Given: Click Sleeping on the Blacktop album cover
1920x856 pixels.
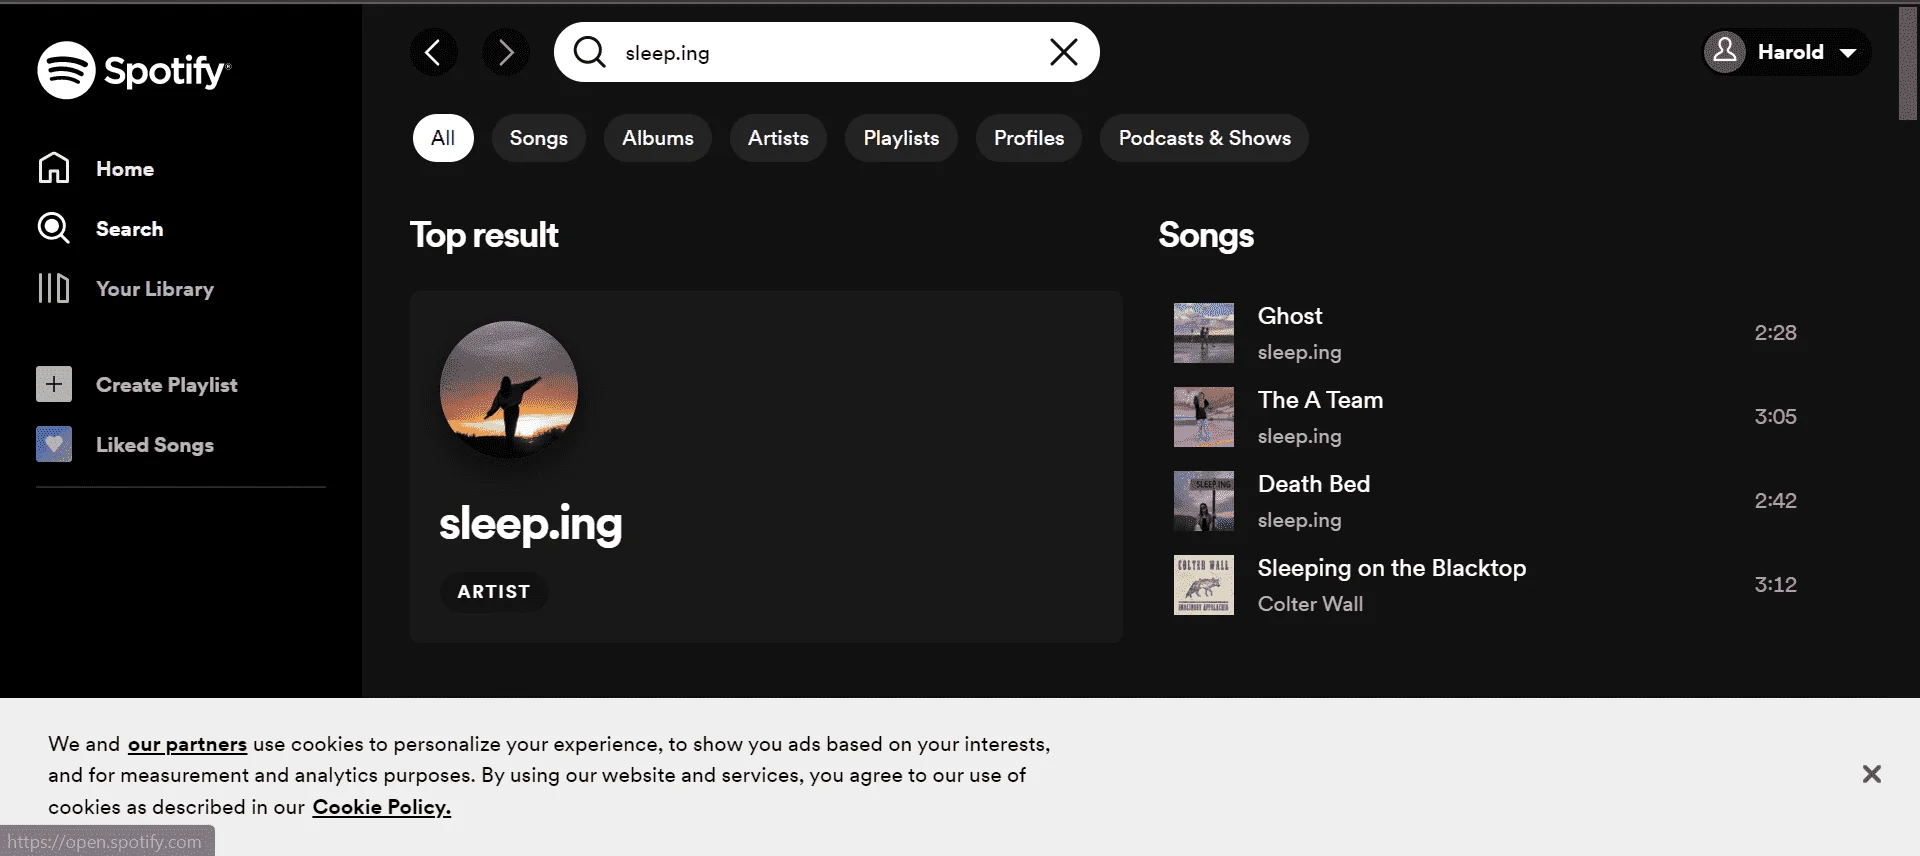Looking at the screenshot, I should click(1204, 585).
